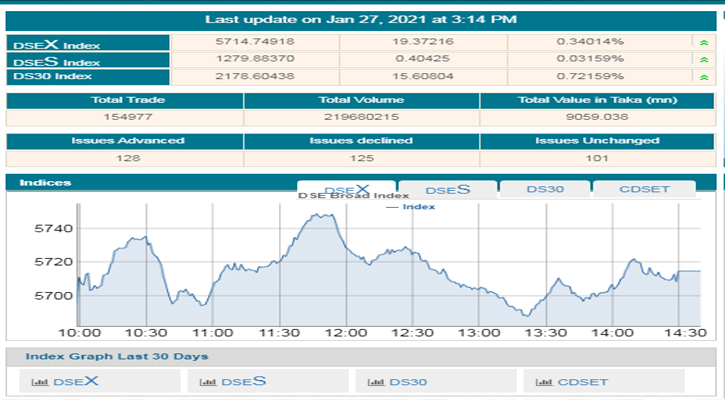Click green up arrow in DSEX Index row
This screenshot has height=400, width=725.
[x=706, y=42]
